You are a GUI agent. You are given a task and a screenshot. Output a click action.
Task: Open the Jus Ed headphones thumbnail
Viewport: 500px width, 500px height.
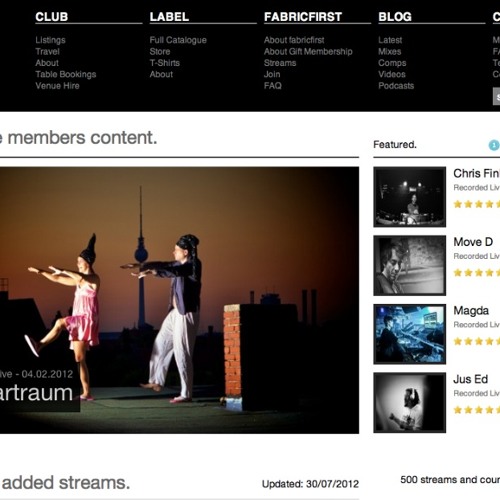[410, 403]
